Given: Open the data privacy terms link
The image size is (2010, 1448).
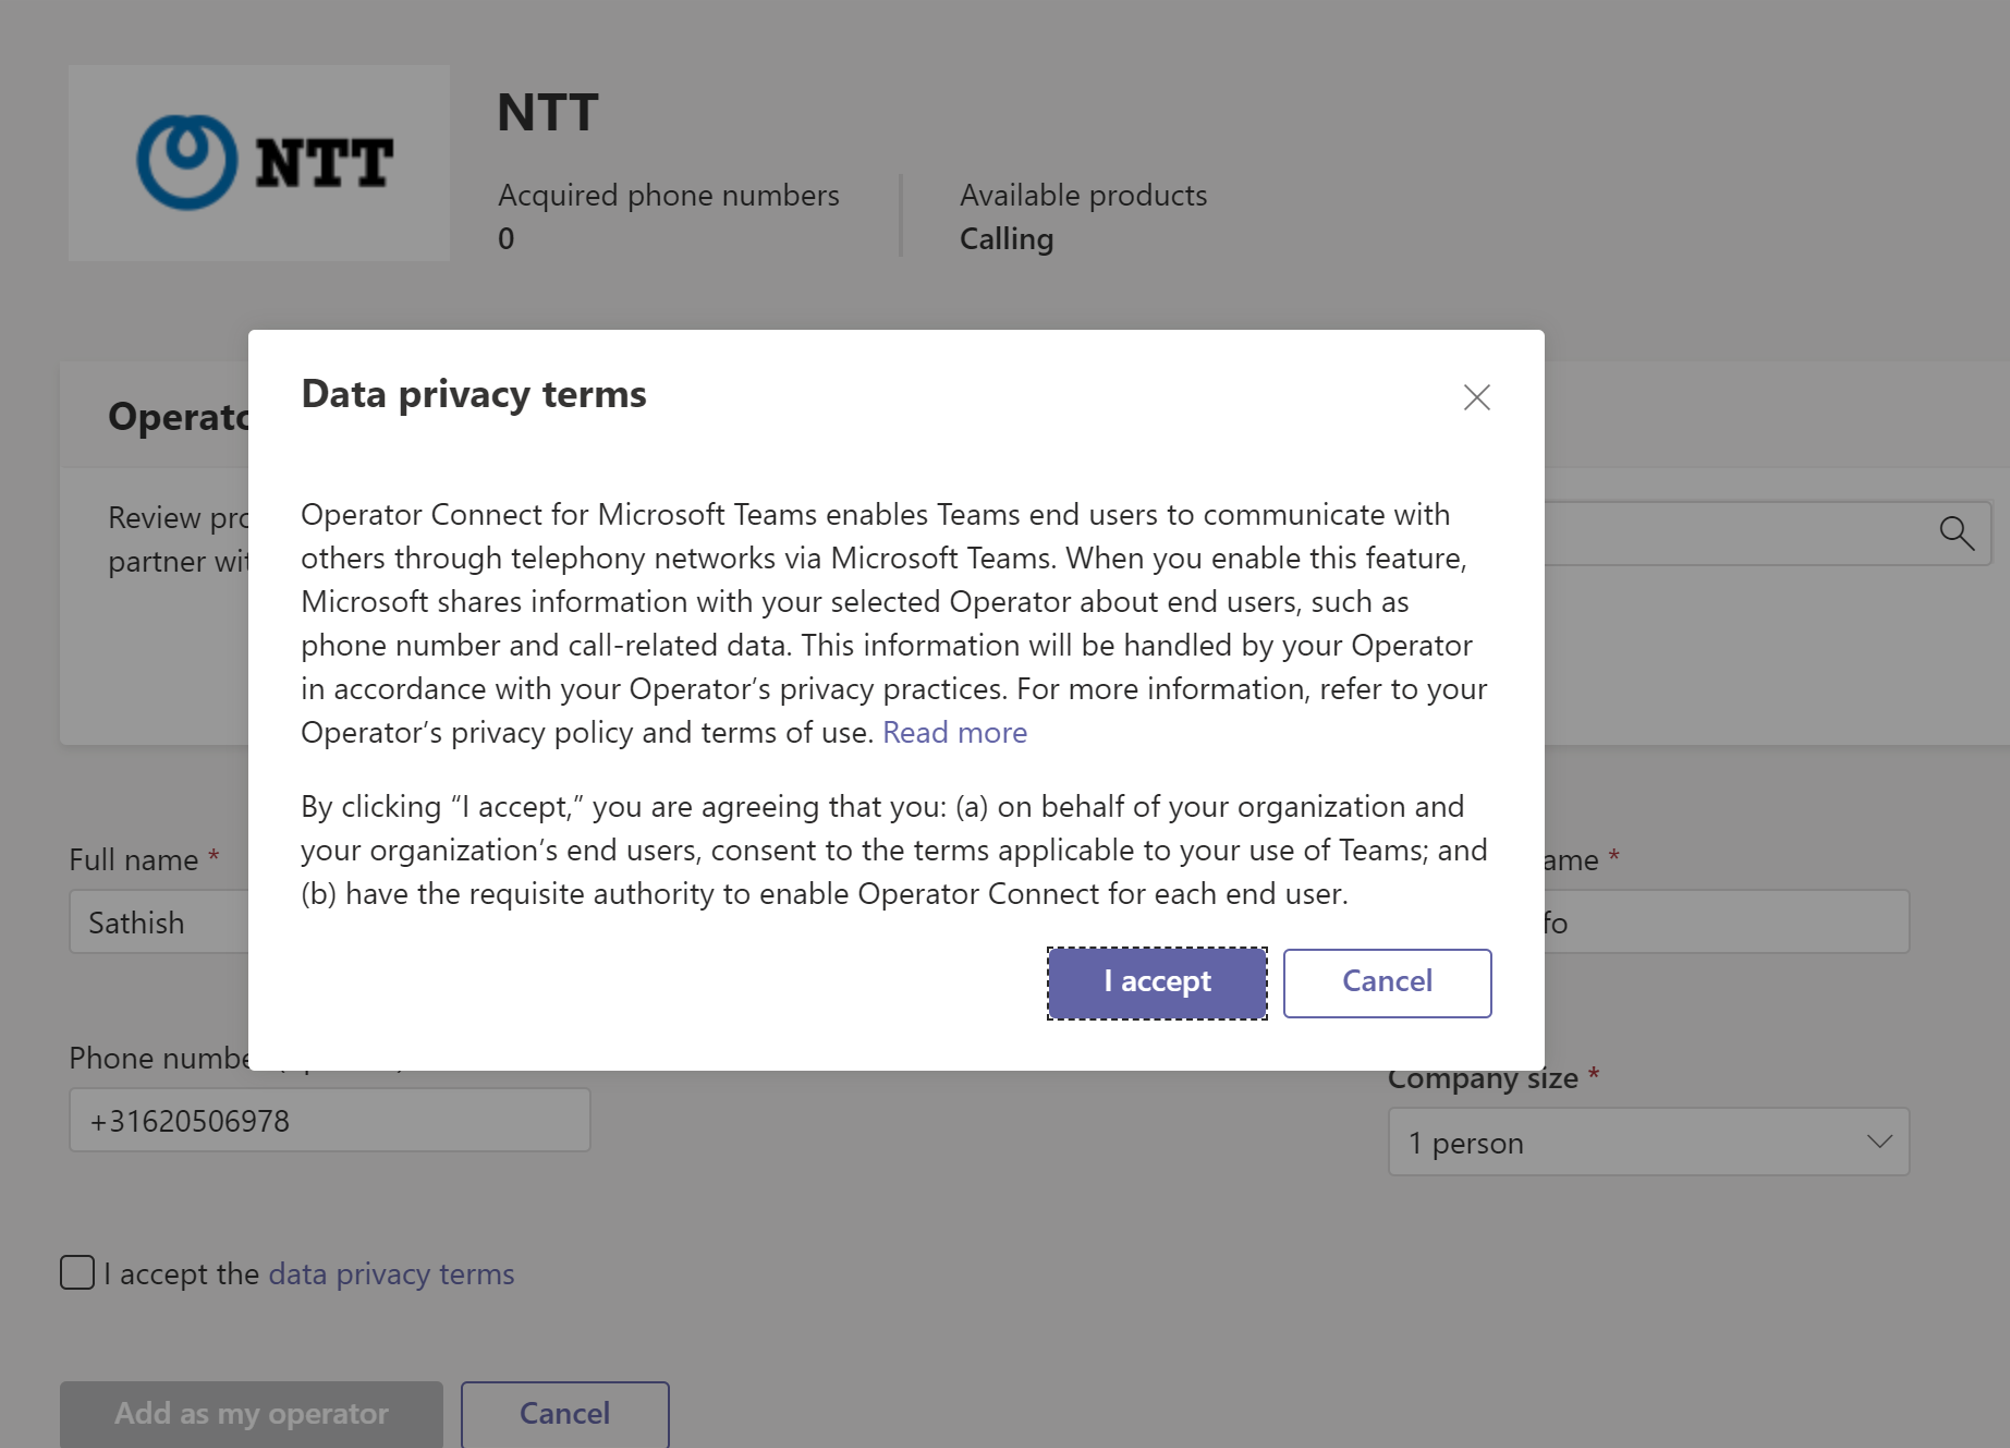Looking at the screenshot, I should (391, 1274).
